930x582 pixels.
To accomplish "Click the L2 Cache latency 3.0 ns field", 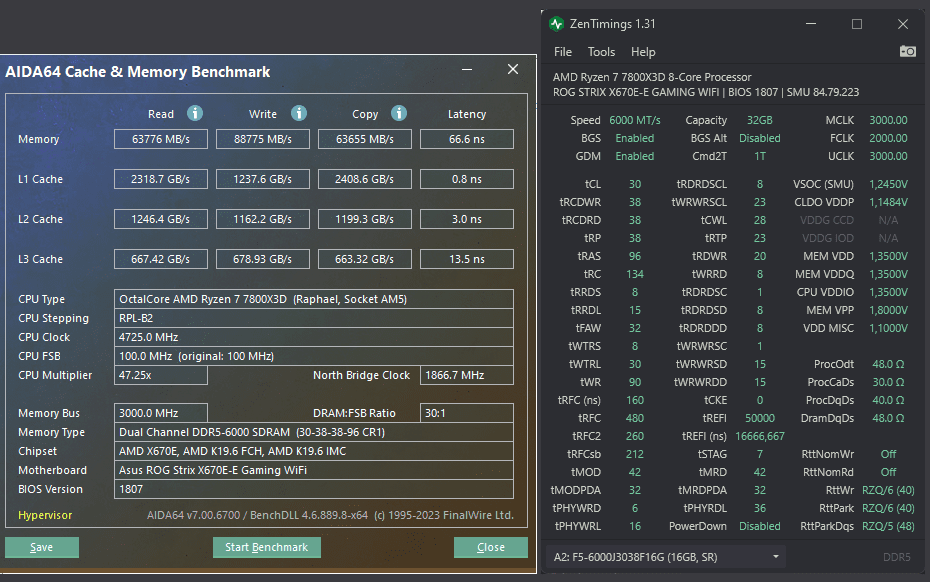I will [x=467, y=219].
